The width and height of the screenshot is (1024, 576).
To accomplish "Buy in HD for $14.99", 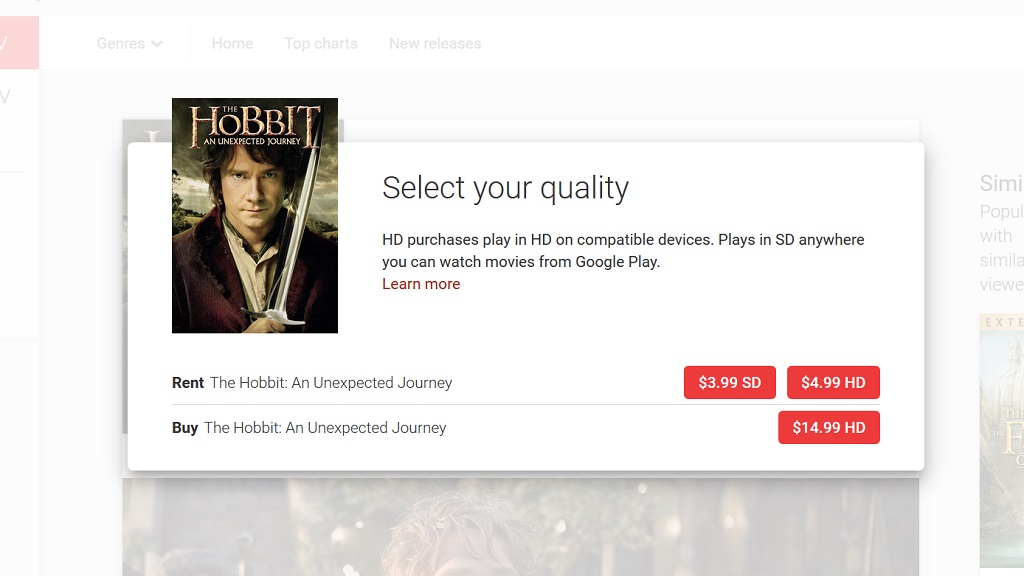I will click(x=828, y=428).
